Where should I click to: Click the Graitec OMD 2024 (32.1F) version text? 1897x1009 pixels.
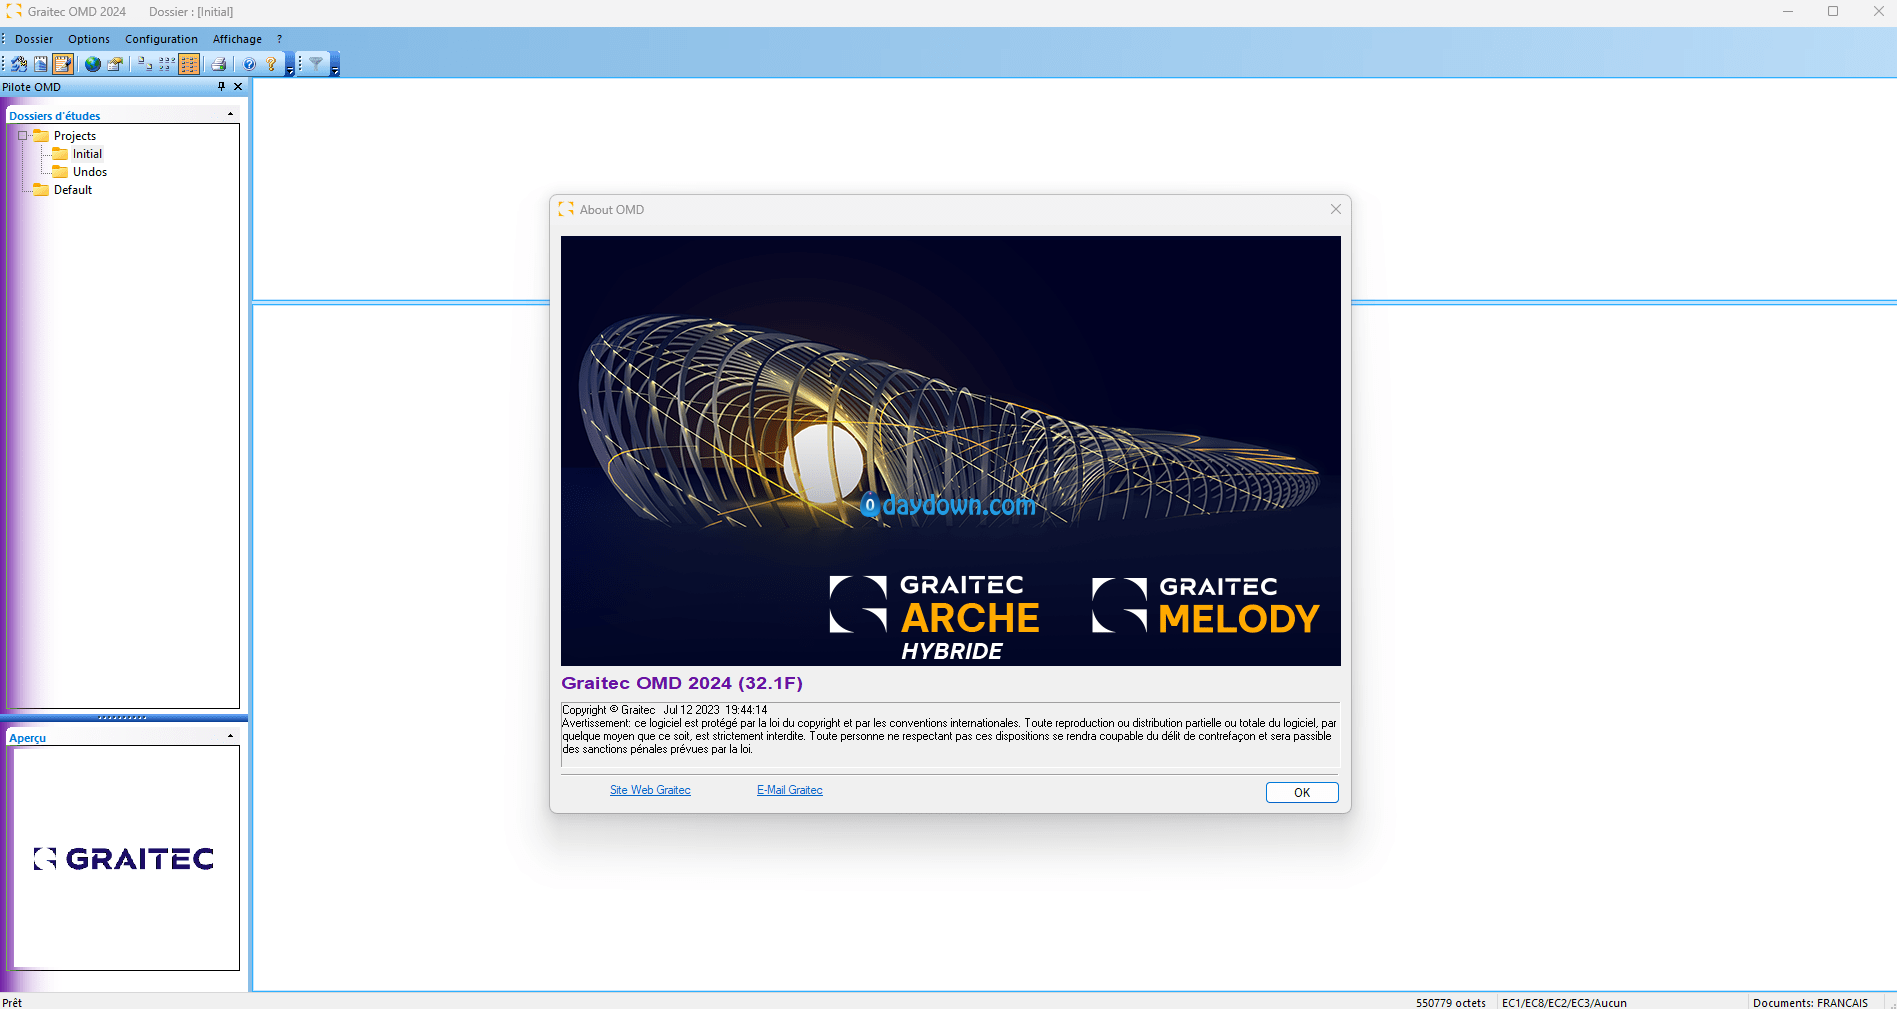pyautogui.click(x=682, y=683)
